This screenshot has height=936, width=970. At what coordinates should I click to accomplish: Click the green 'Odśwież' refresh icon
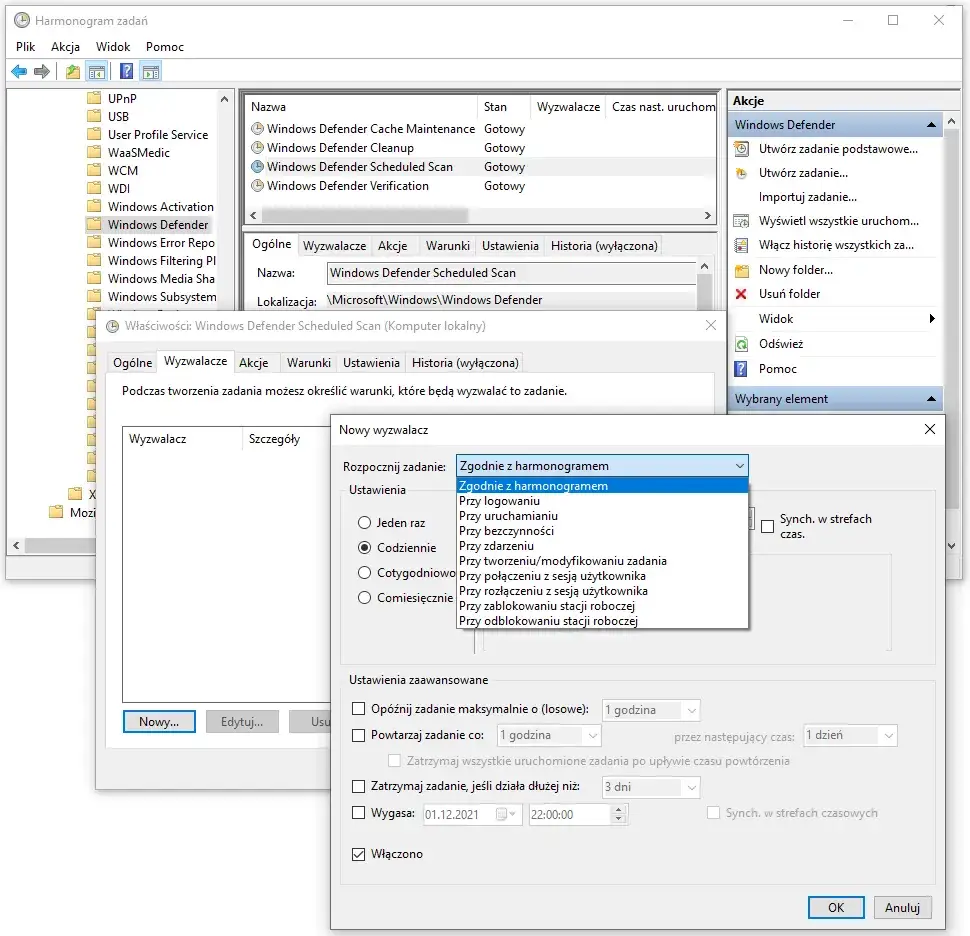(x=741, y=344)
